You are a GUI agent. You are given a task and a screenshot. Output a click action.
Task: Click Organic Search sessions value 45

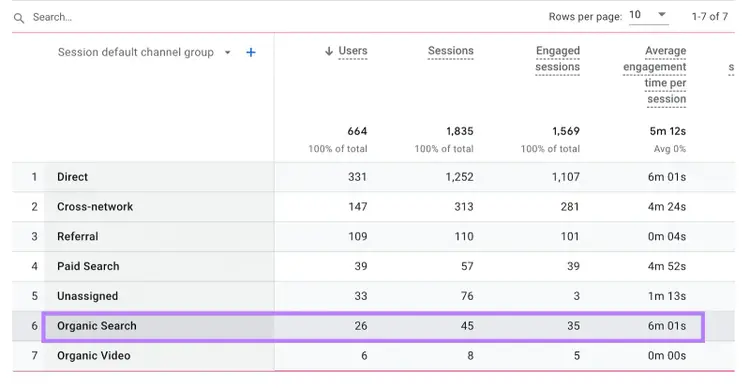click(x=467, y=326)
